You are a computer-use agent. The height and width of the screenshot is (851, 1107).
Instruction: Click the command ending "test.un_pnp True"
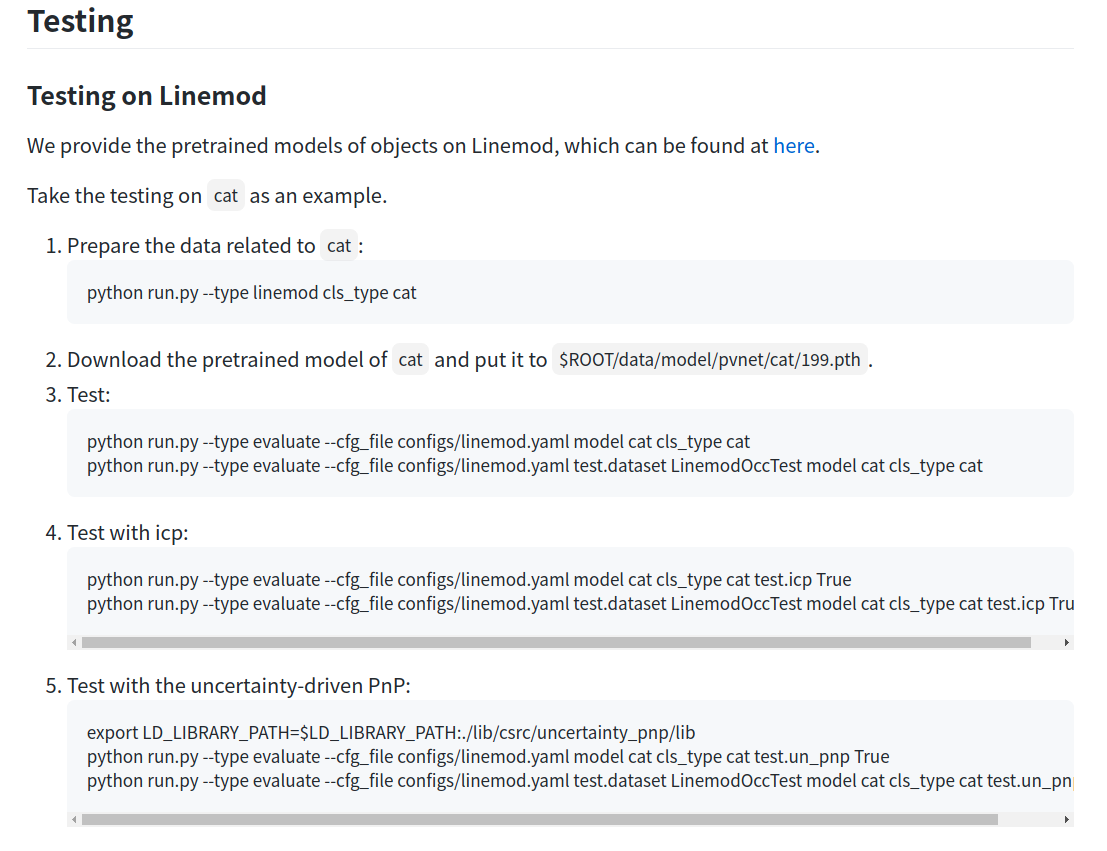pos(488,756)
